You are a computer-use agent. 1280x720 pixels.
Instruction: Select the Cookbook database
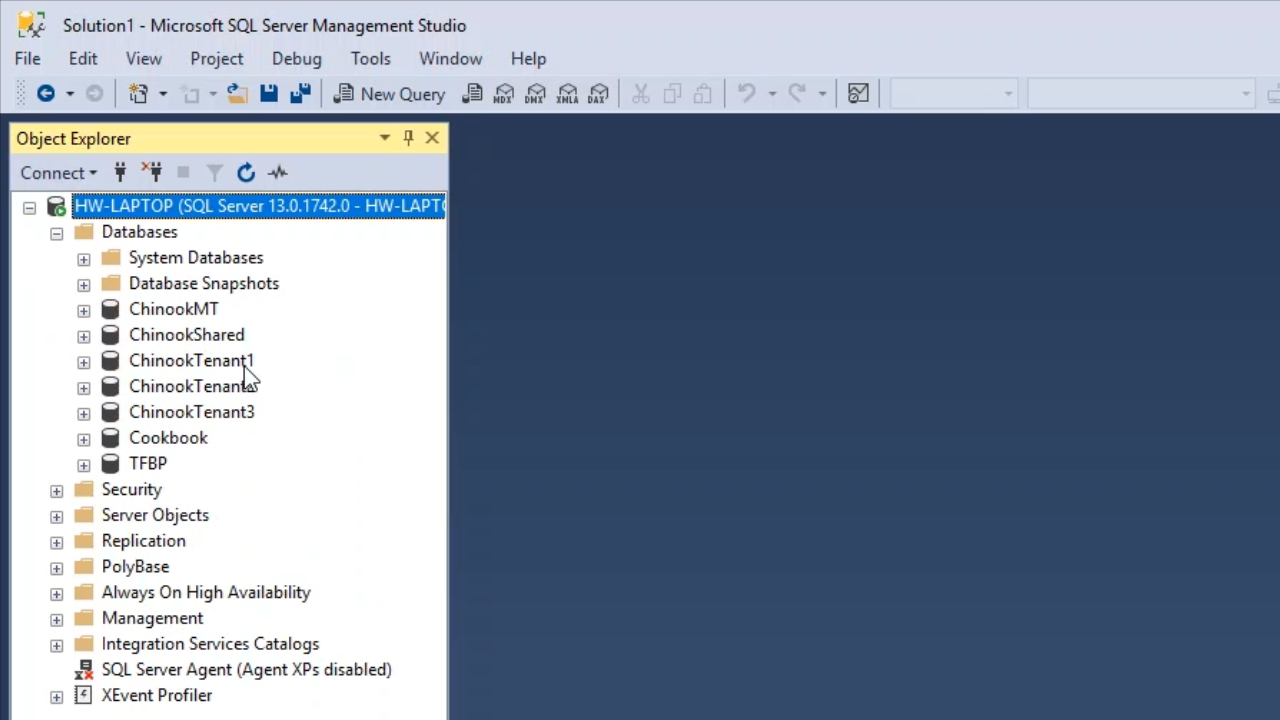coord(168,438)
